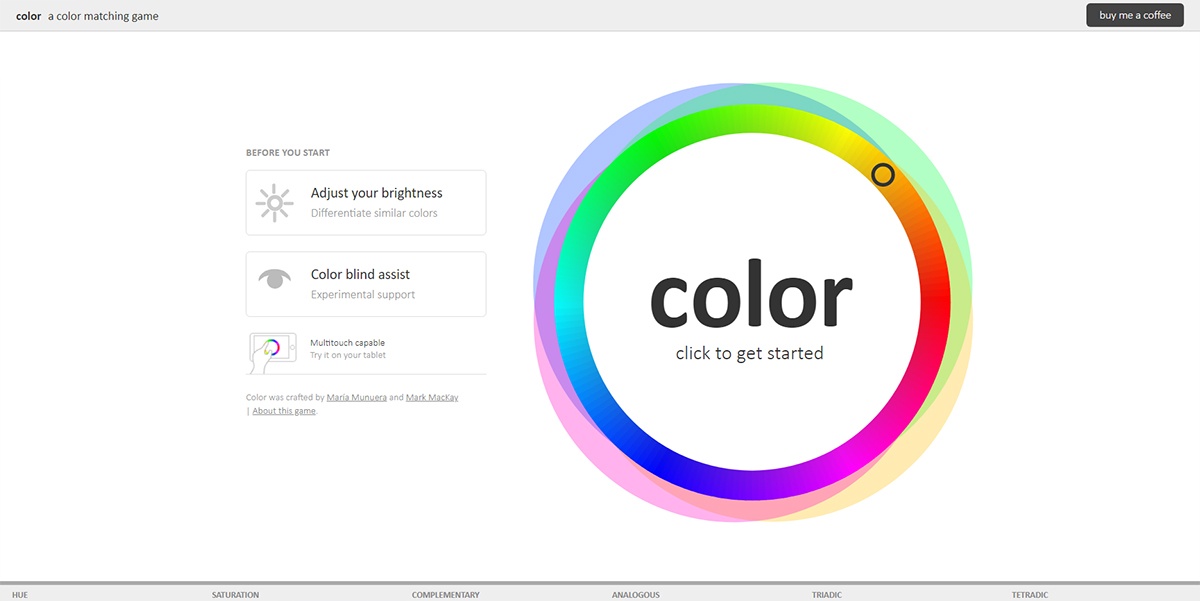Click 'Multitouch capable' text
The image size is (1200, 601).
(347, 343)
